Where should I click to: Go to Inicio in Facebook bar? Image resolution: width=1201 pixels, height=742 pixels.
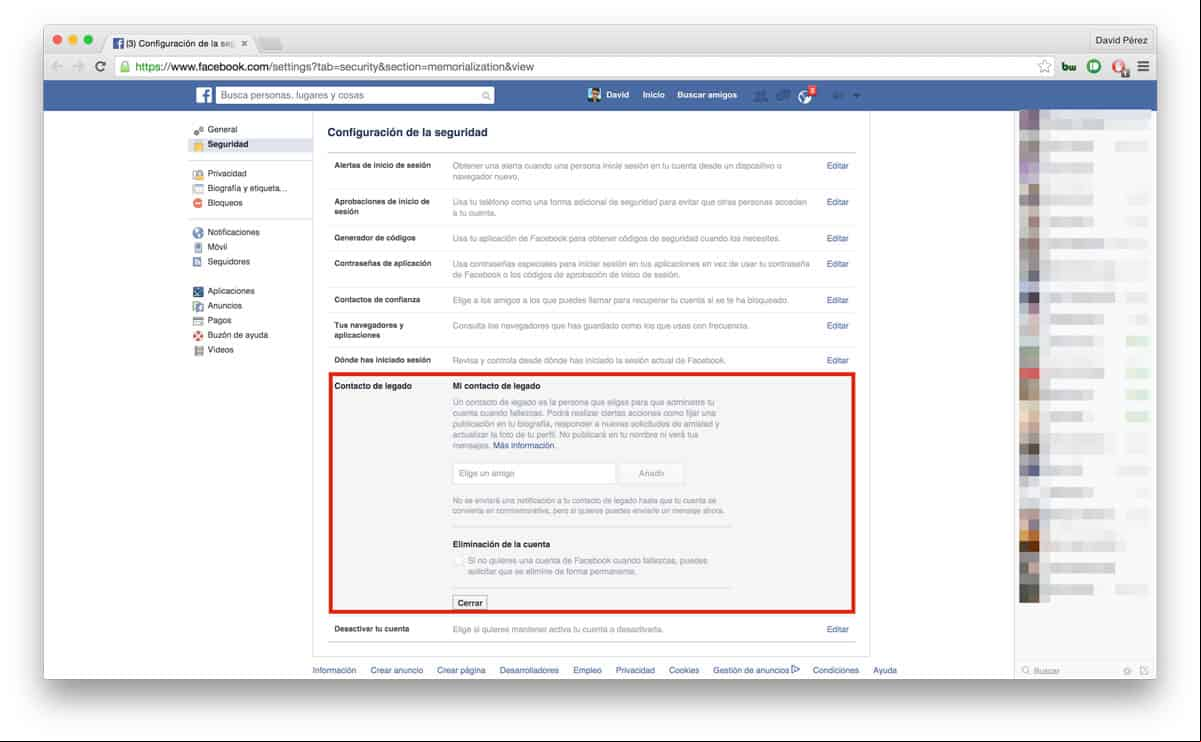(653, 95)
